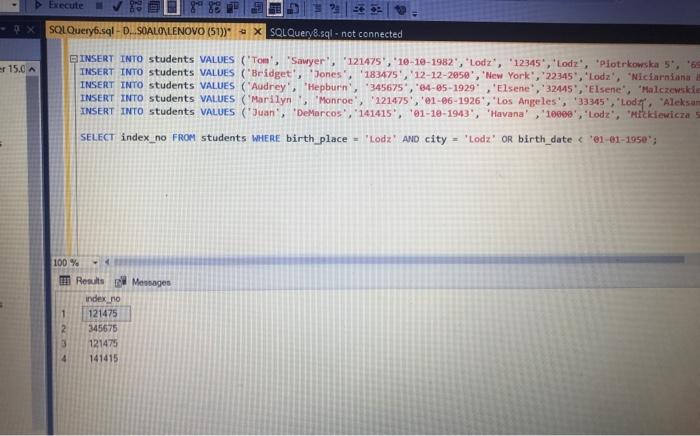Viewport: 700px width, 436px height.
Task: Select result row number 4 header
Action: [x=64, y=359]
